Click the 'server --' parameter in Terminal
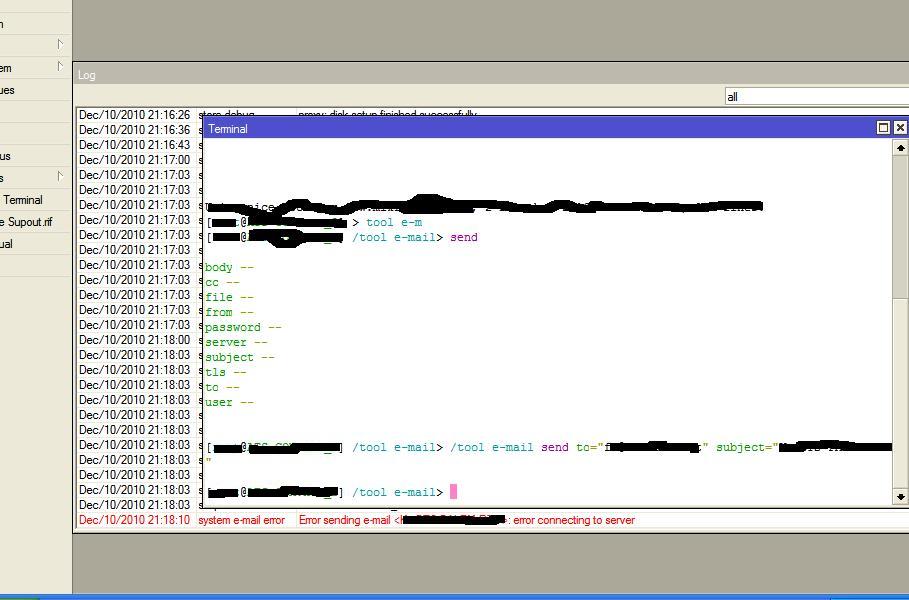909x600 pixels. click(236, 342)
